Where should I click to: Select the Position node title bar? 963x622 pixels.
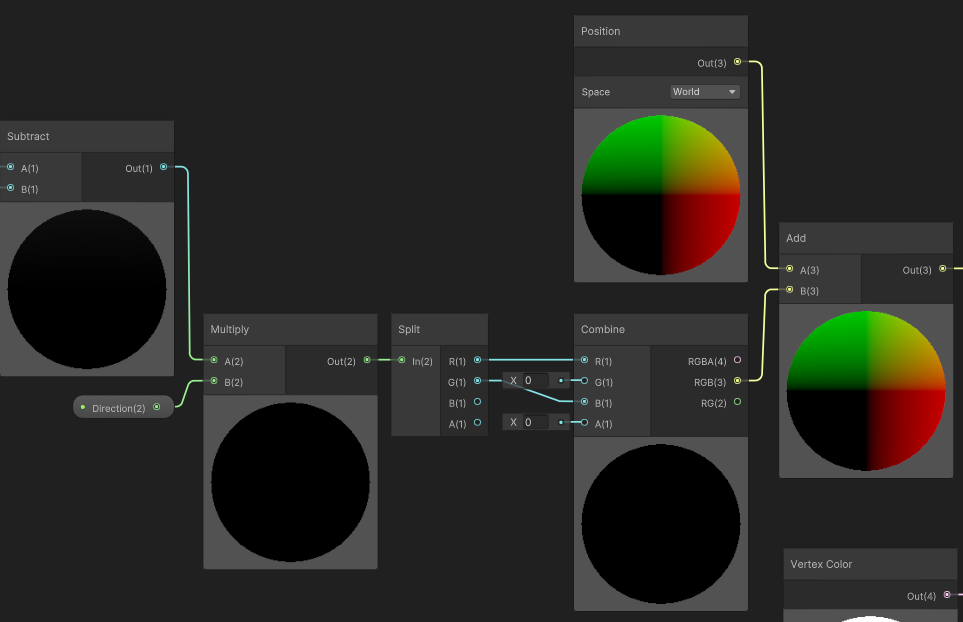(661, 31)
